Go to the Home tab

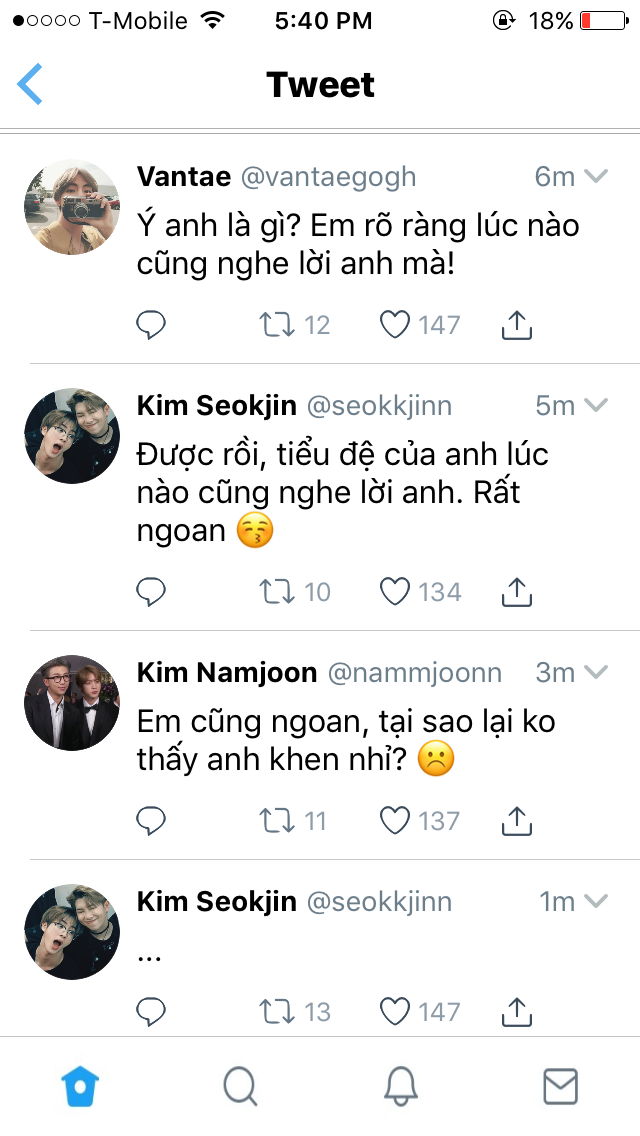pyautogui.click(x=81, y=1086)
